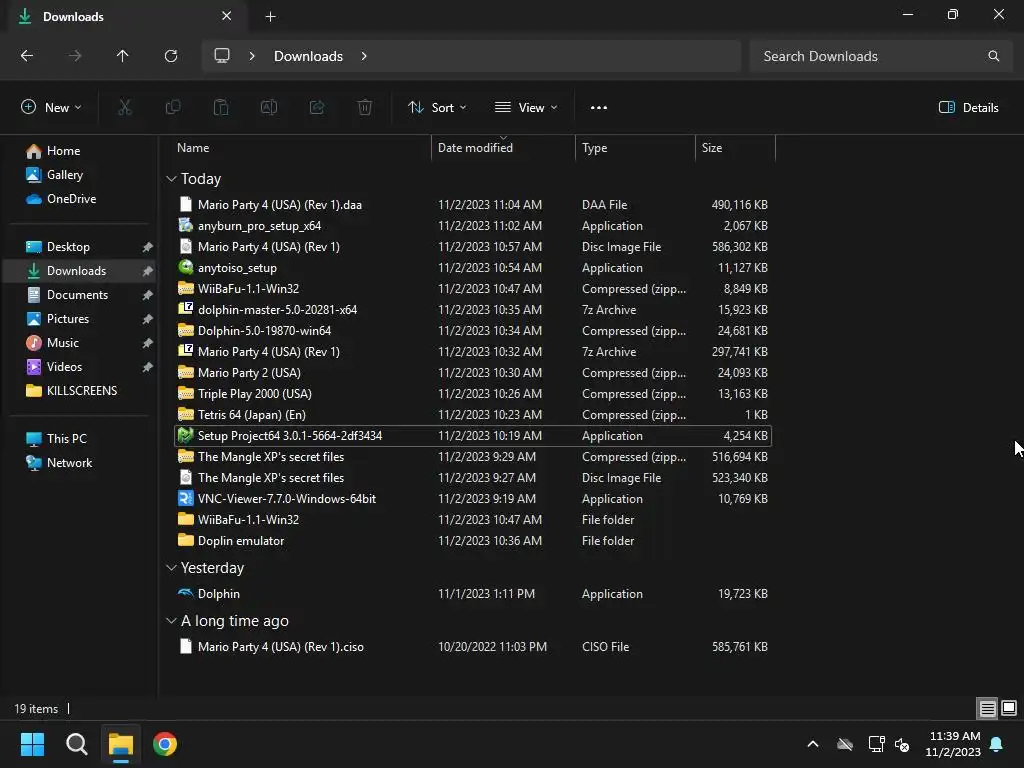Switch to large thumbnails view icon in status bar
Viewport: 1024px width, 768px height.
tap(1009, 708)
